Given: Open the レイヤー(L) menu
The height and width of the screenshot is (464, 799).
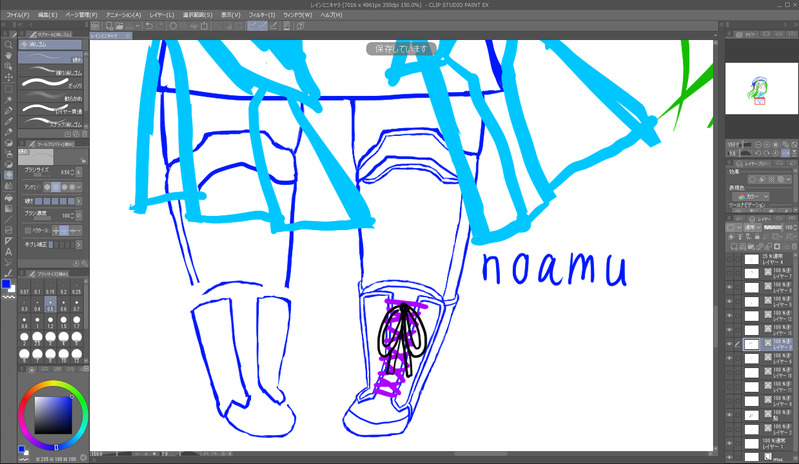Looking at the screenshot, I should [x=162, y=15].
